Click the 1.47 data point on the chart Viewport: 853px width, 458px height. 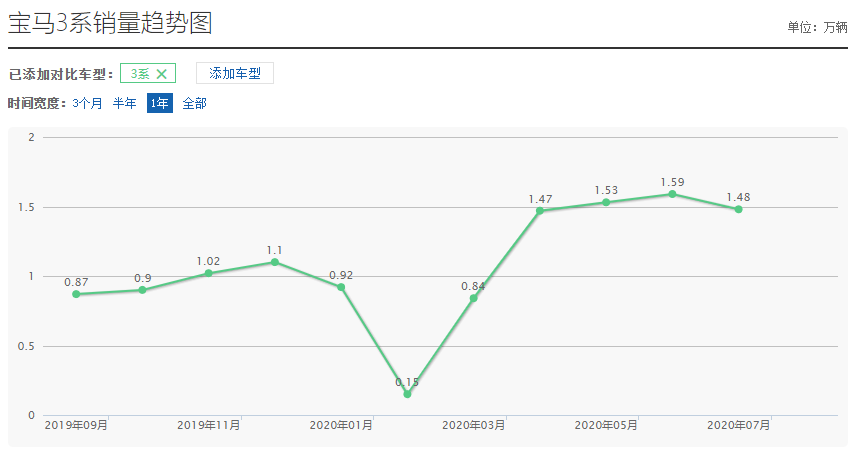[x=540, y=211]
